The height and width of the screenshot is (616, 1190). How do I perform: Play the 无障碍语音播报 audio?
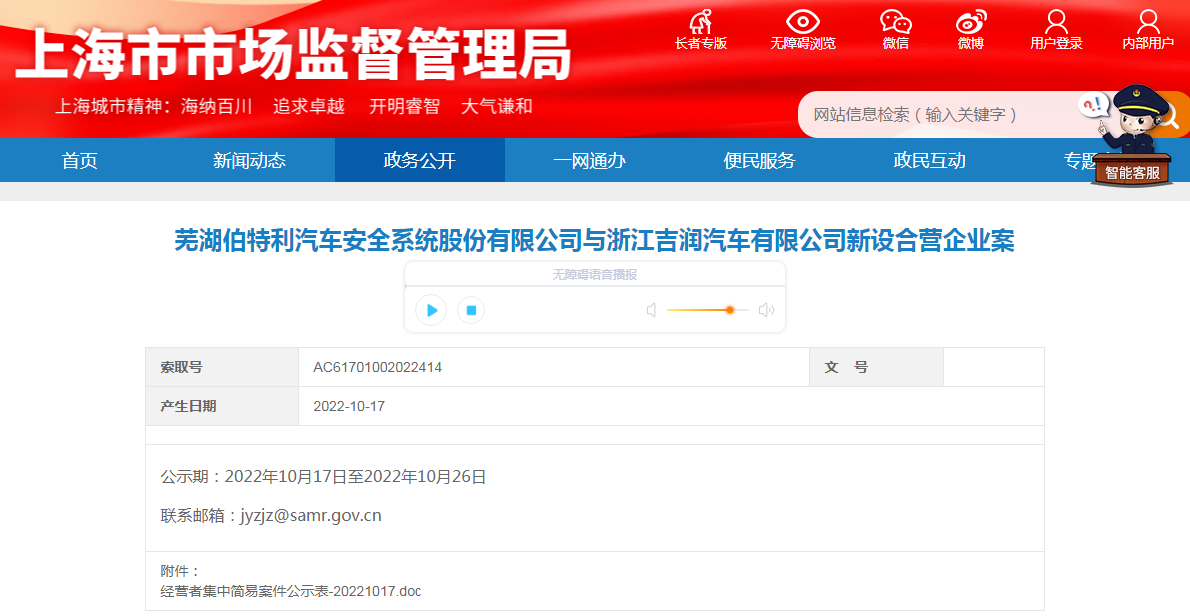[x=431, y=310]
